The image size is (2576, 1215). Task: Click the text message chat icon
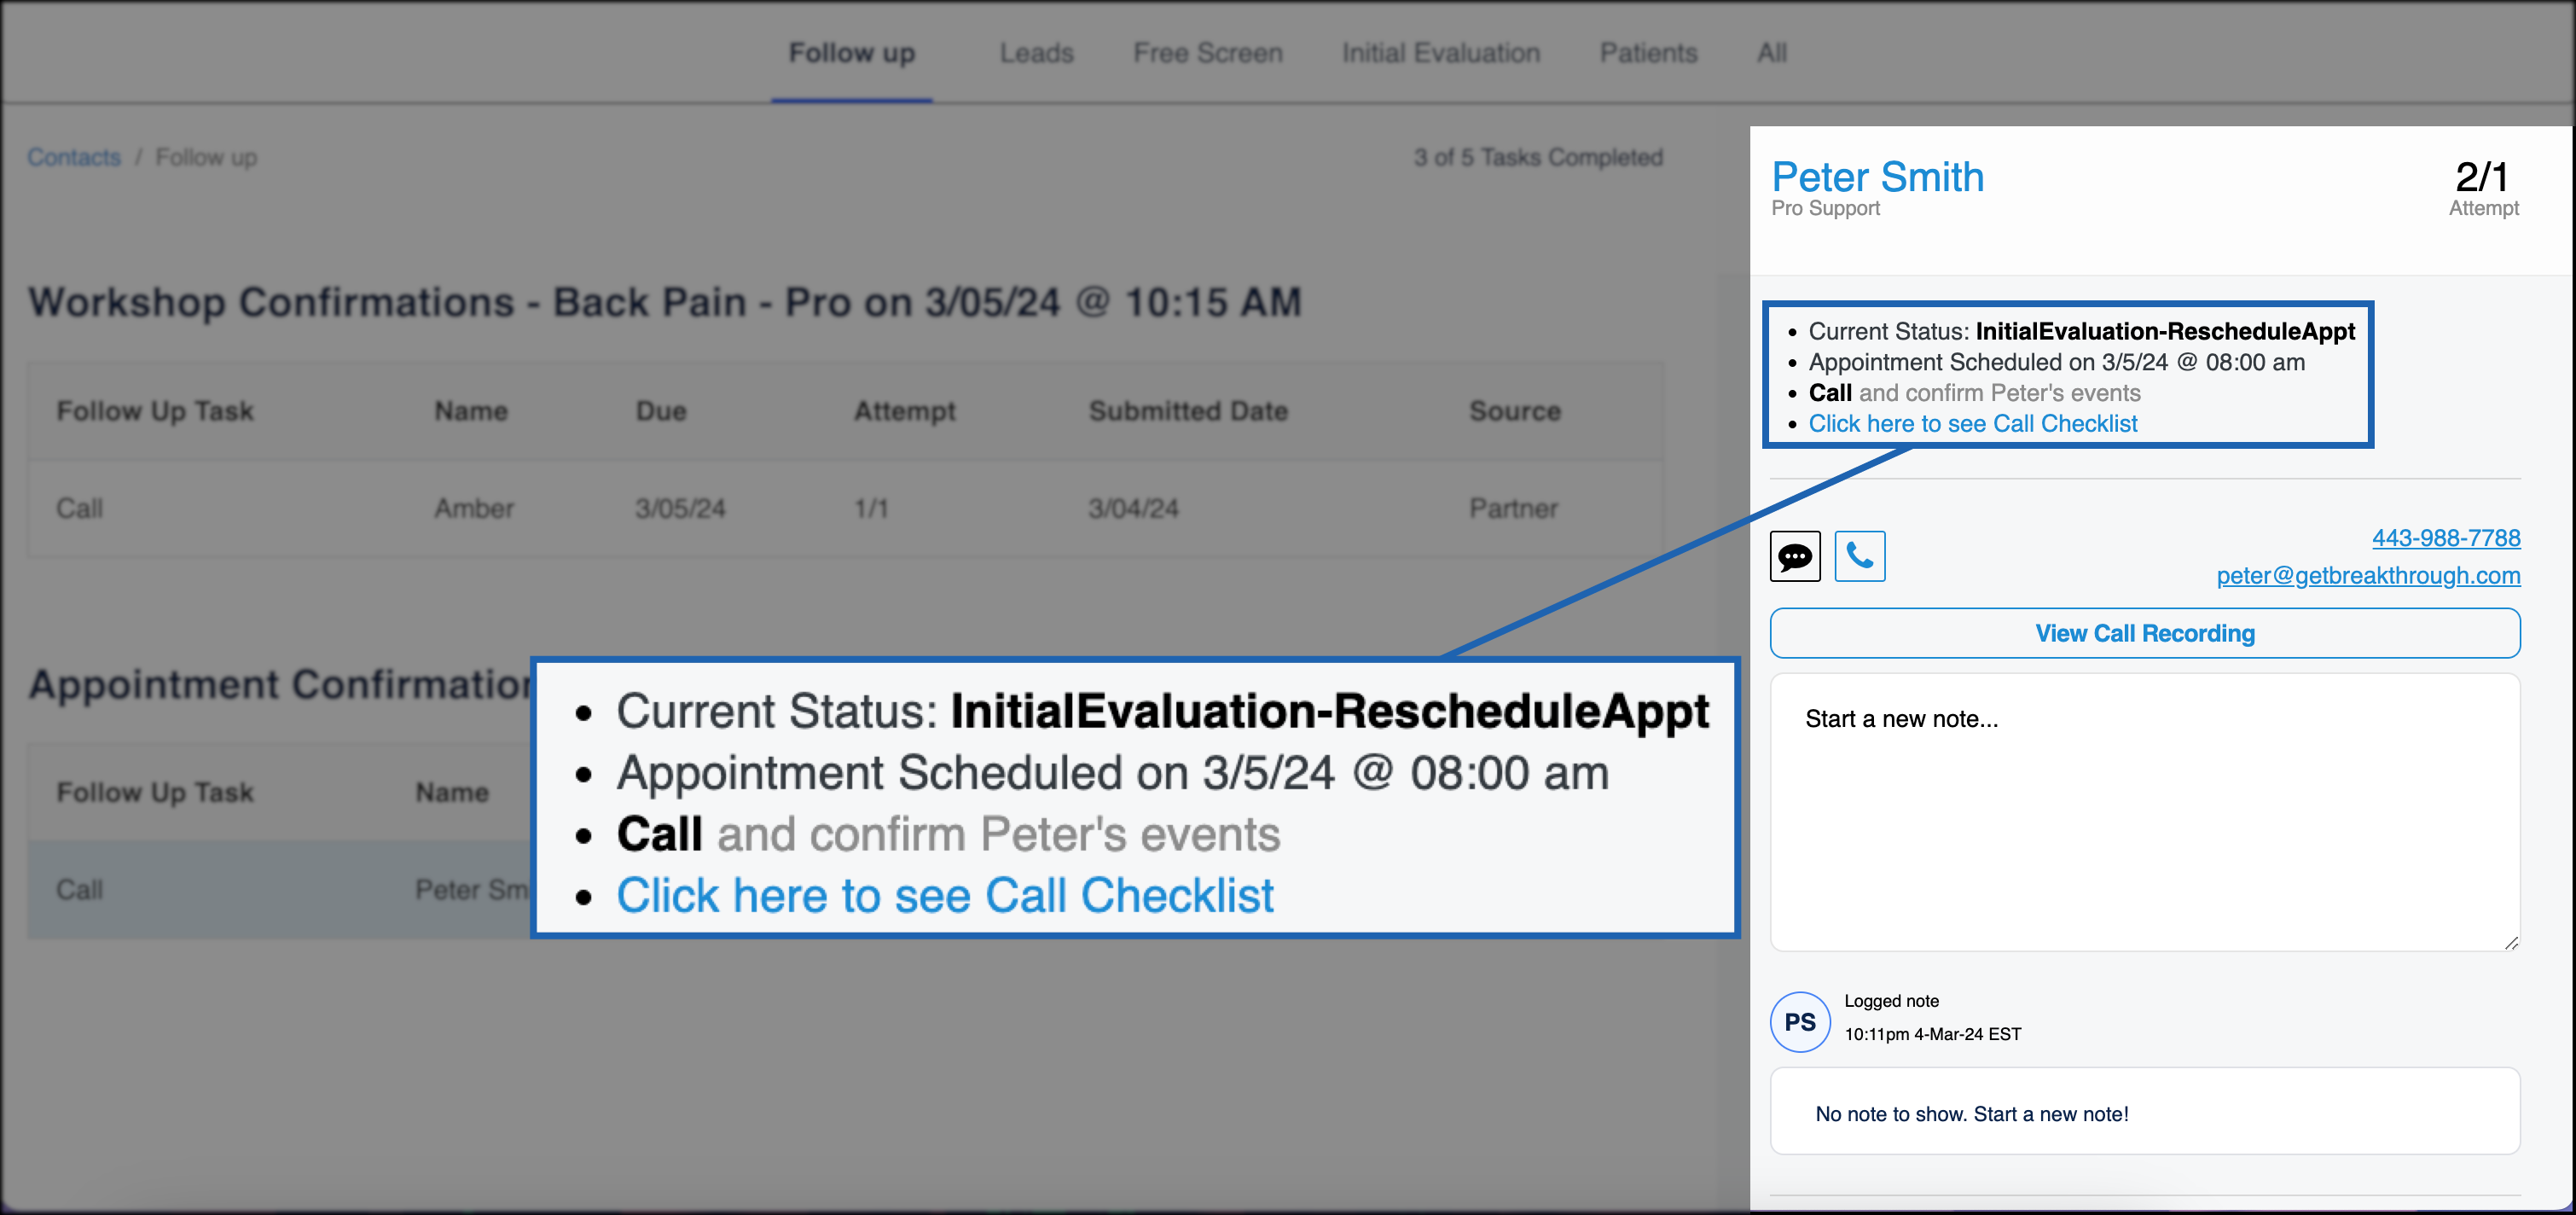1795,556
